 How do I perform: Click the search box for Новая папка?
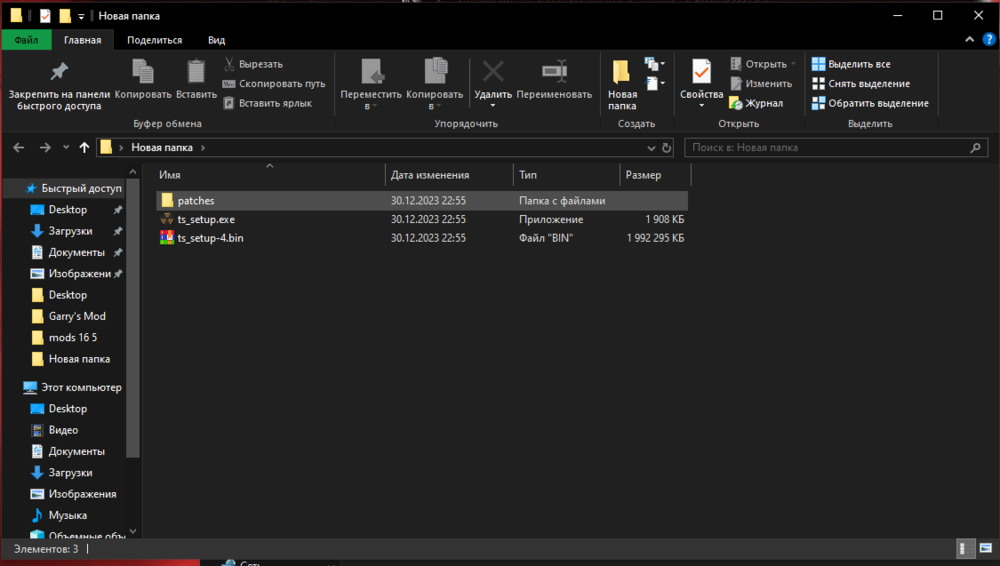(830, 147)
